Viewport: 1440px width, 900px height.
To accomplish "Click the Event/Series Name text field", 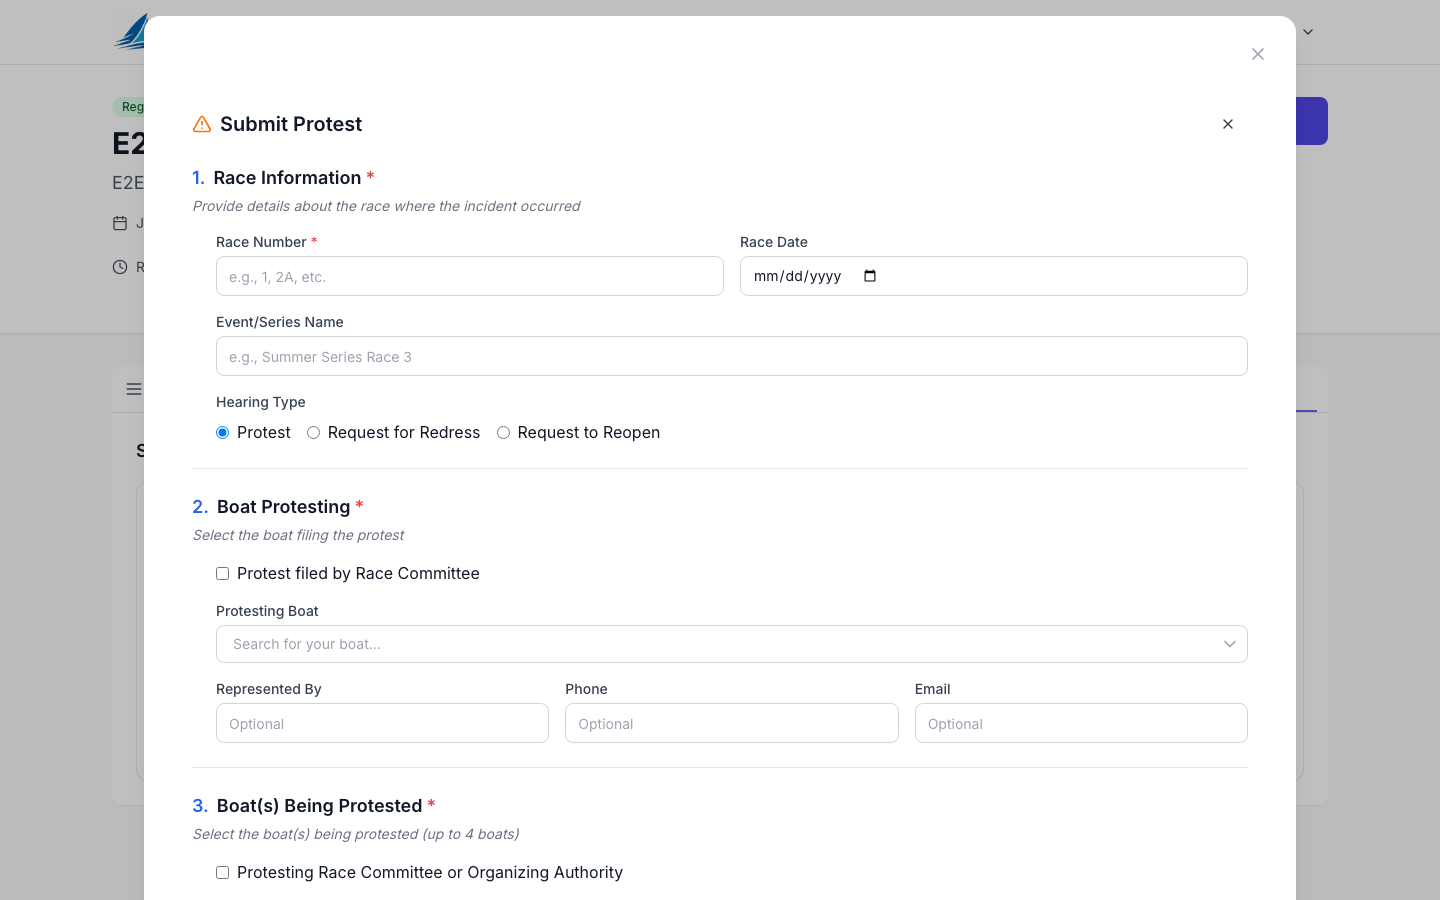I will (731, 356).
